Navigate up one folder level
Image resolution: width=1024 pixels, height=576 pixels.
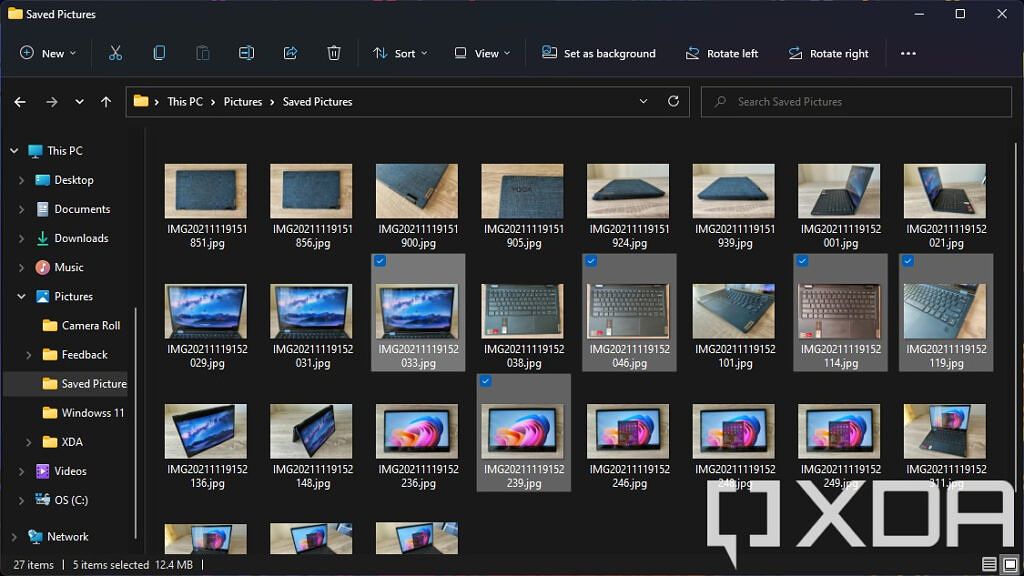[106, 101]
